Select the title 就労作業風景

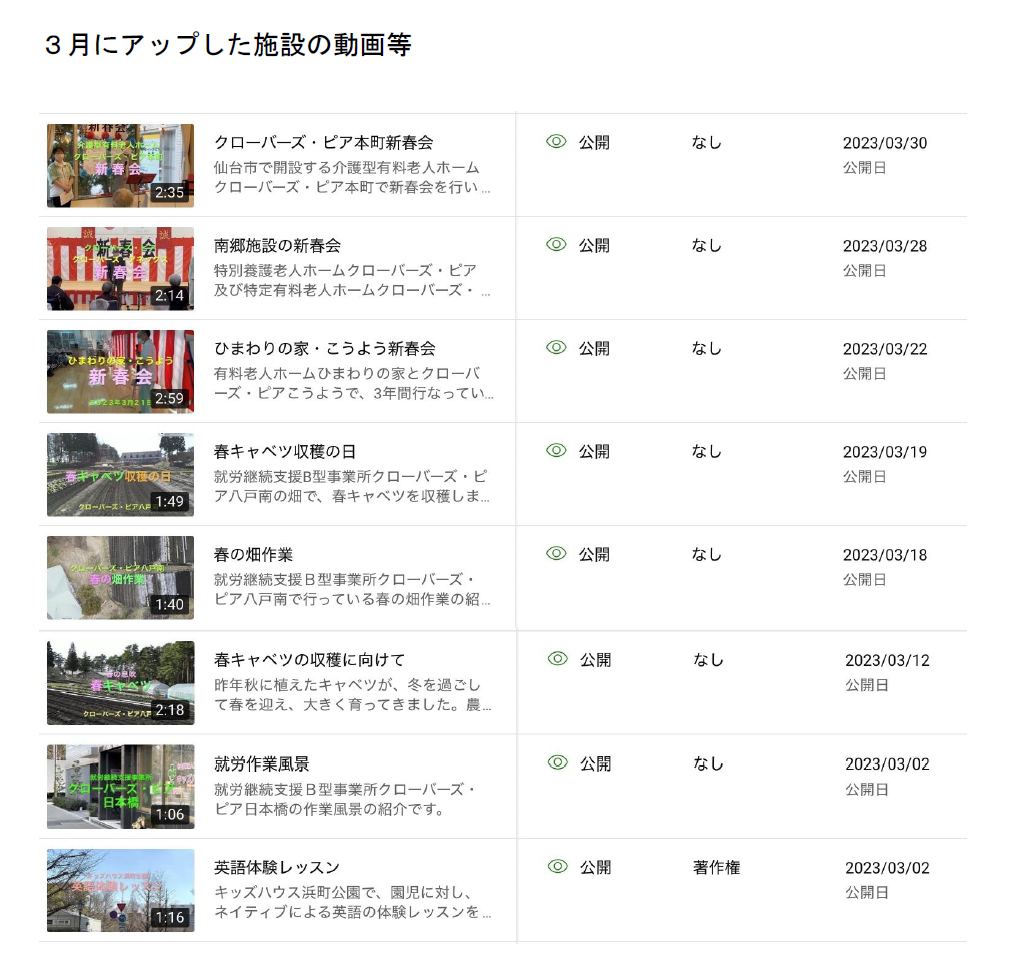(x=261, y=764)
